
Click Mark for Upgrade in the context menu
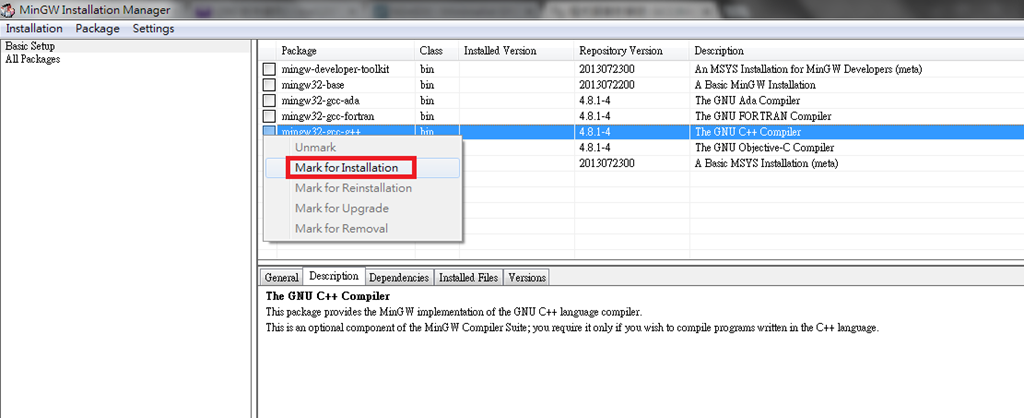coord(362,208)
